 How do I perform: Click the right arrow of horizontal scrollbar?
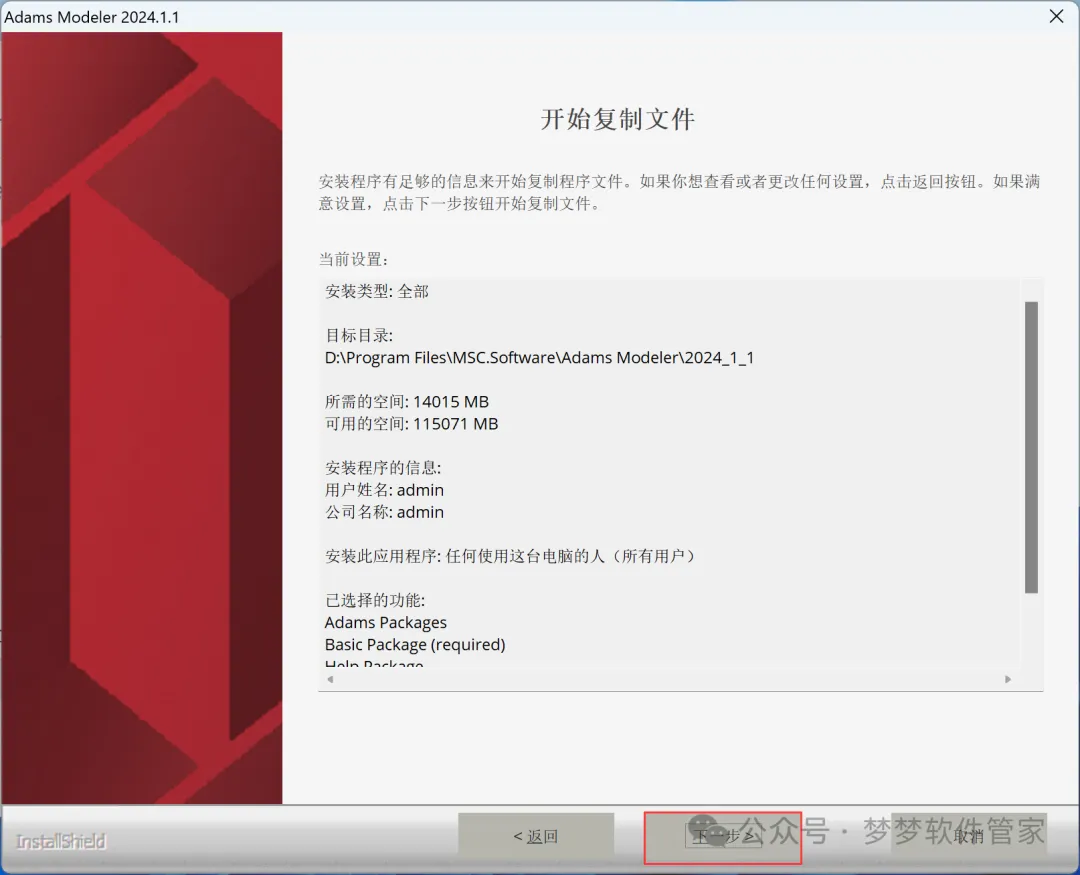1008,679
